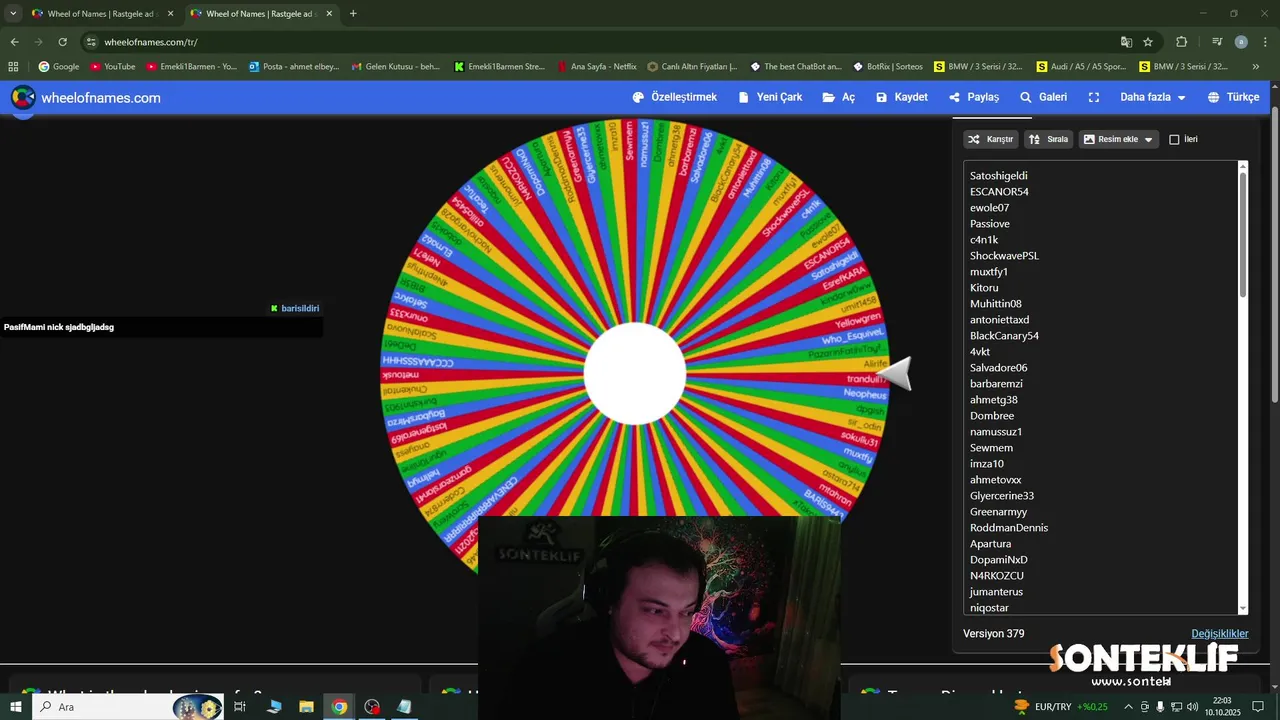Image resolution: width=1280 pixels, height=720 pixels.
Task: Select the ESCANOR54 entry in the list
Action: pos(999,191)
